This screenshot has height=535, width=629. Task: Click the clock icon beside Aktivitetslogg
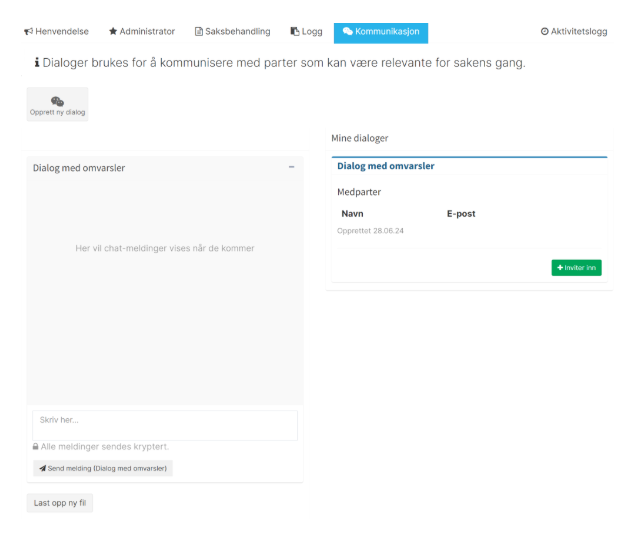pyautogui.click(x=545, y=32)
